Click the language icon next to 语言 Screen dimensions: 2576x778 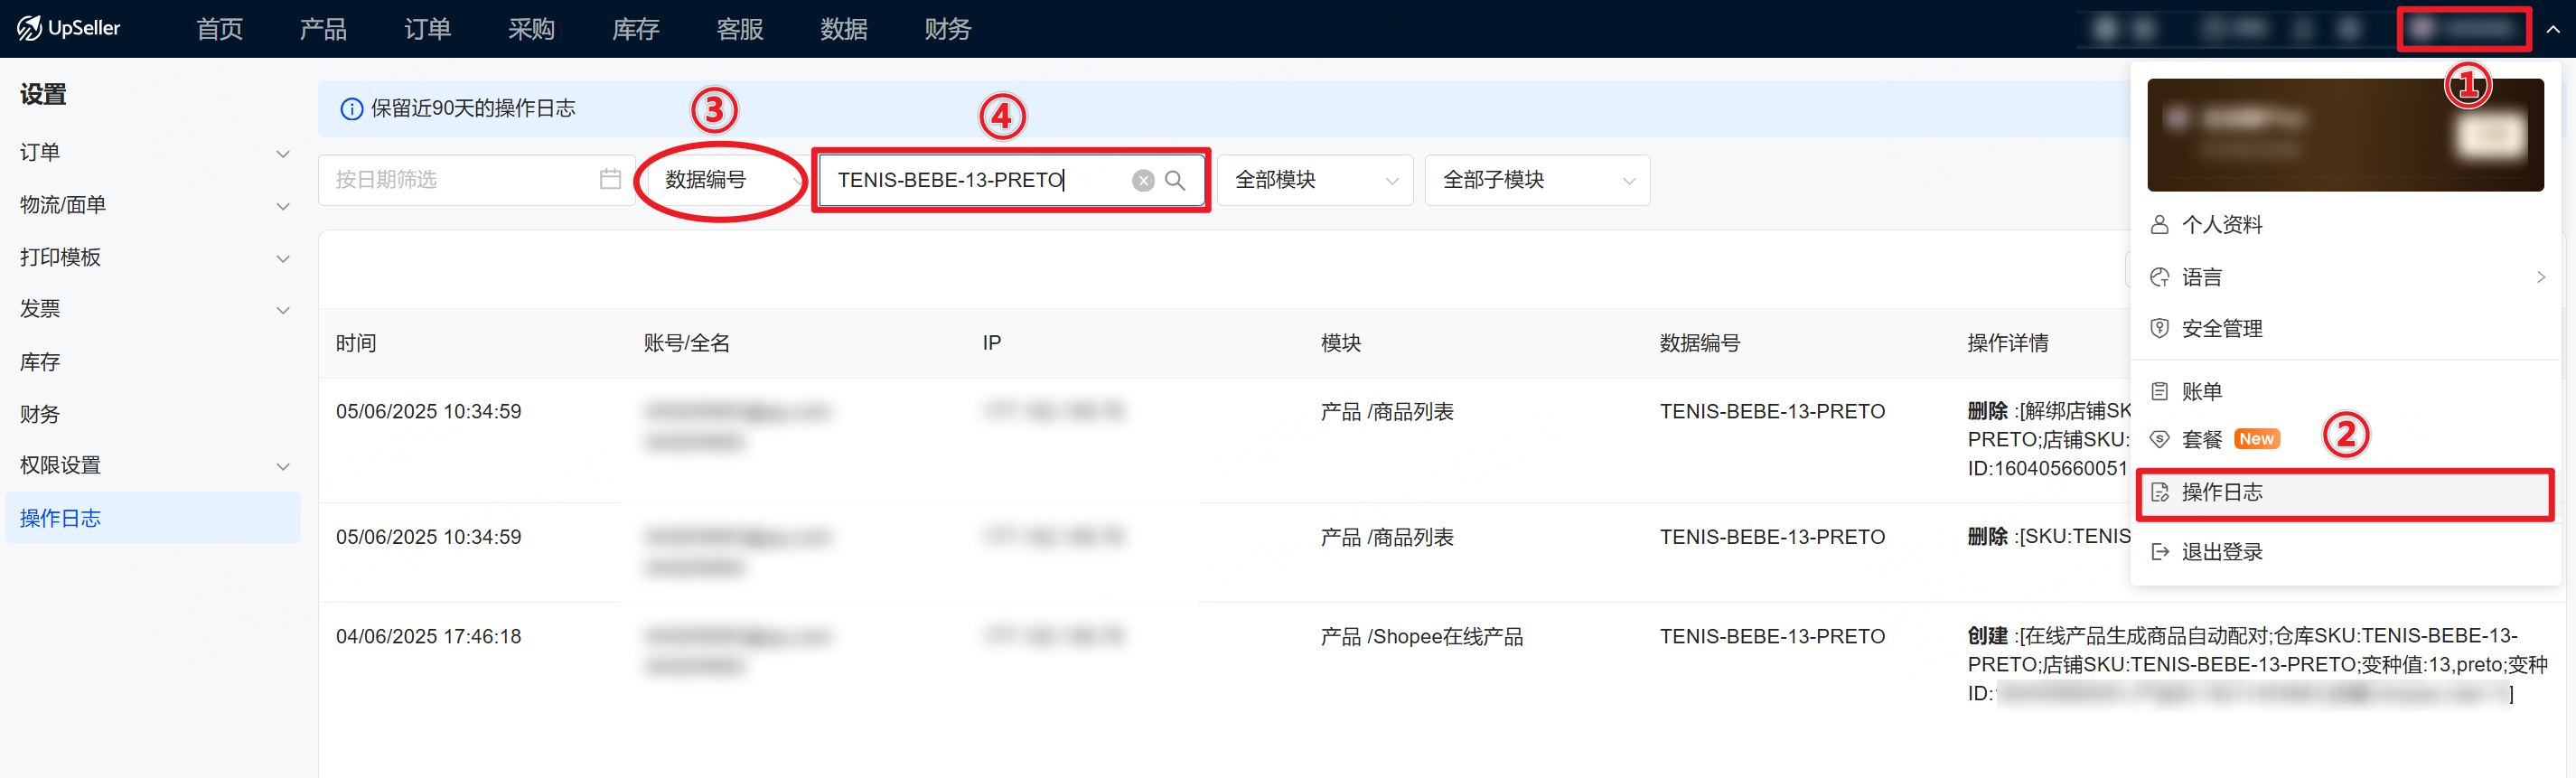2159,277
